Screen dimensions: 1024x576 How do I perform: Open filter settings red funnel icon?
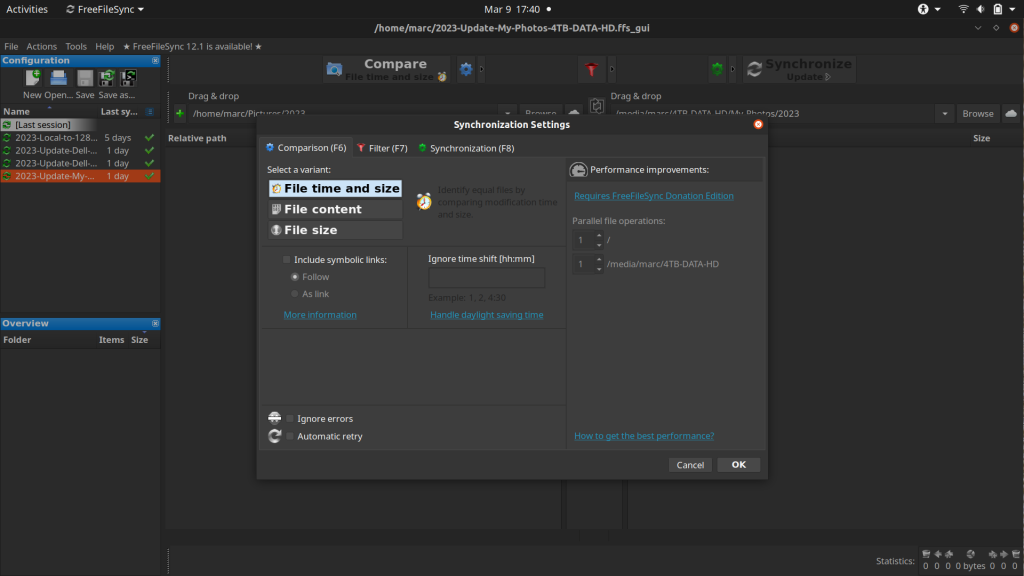tap(591, 69)
